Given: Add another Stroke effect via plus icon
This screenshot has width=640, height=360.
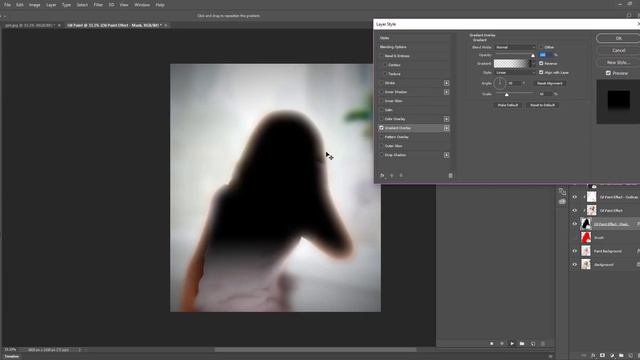Looking at the screenshot, I should click(446, 83).
